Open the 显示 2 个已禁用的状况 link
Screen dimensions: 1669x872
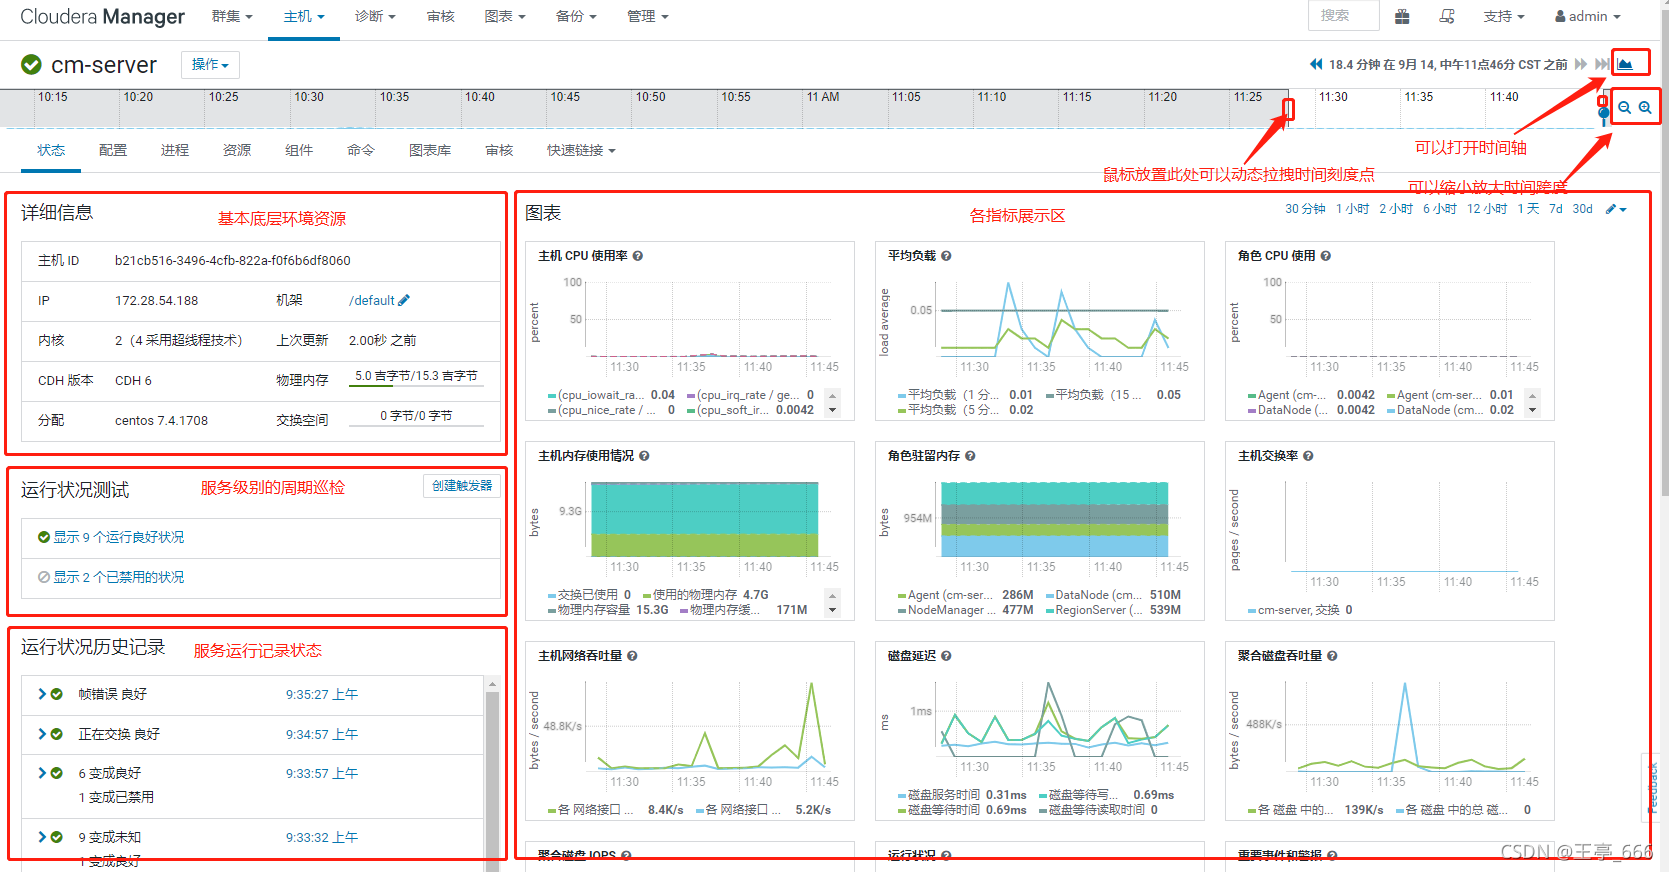point(118,577)
